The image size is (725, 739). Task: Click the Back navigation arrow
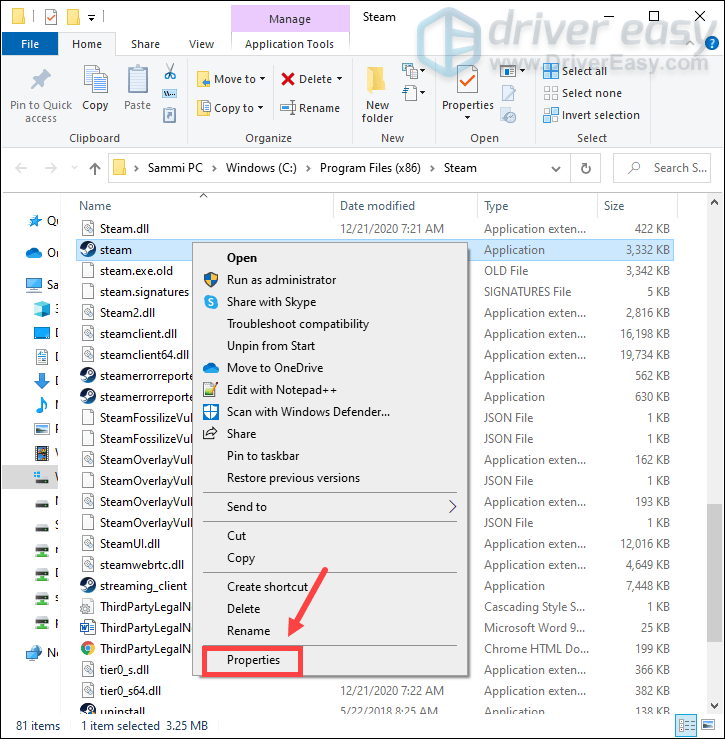tap(21, 168)
